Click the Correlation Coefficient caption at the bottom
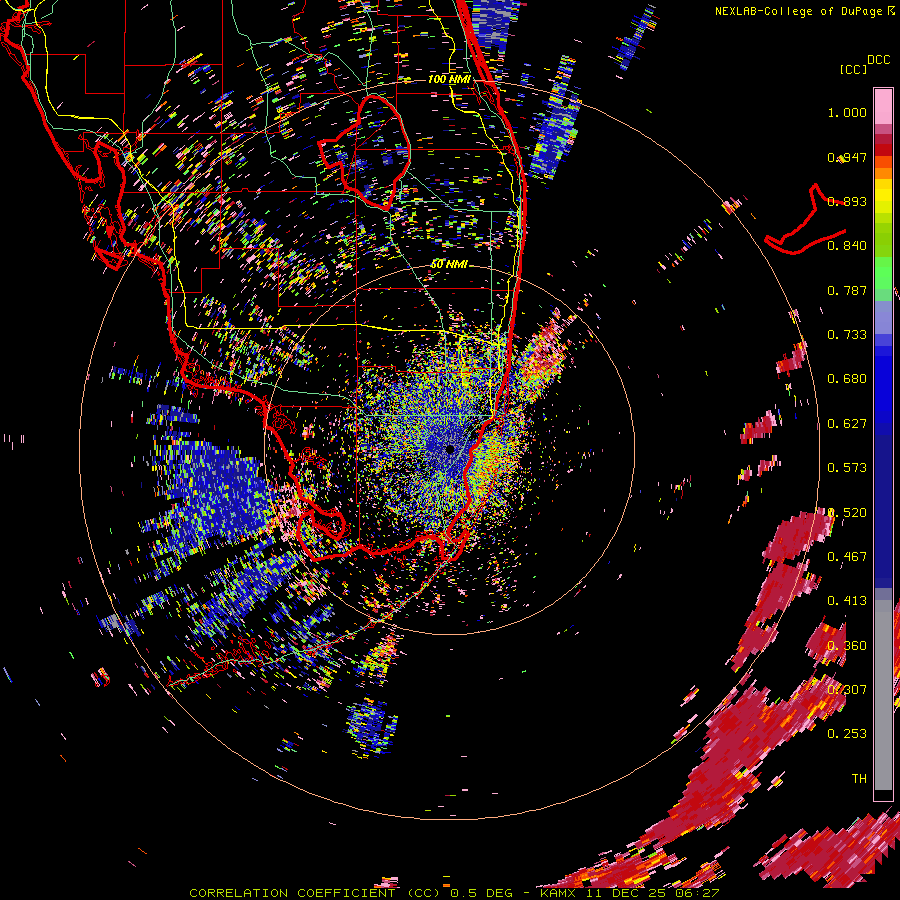900x900 pixels. (454, 893)
